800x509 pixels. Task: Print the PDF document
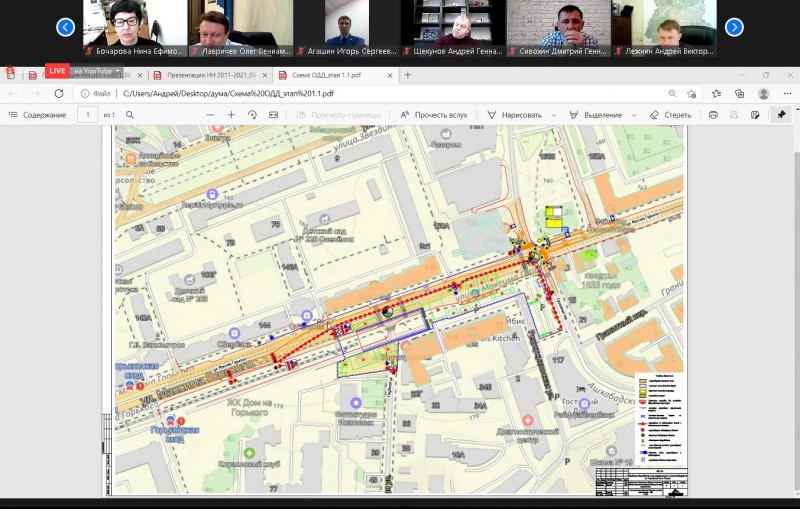coord(713,115)
